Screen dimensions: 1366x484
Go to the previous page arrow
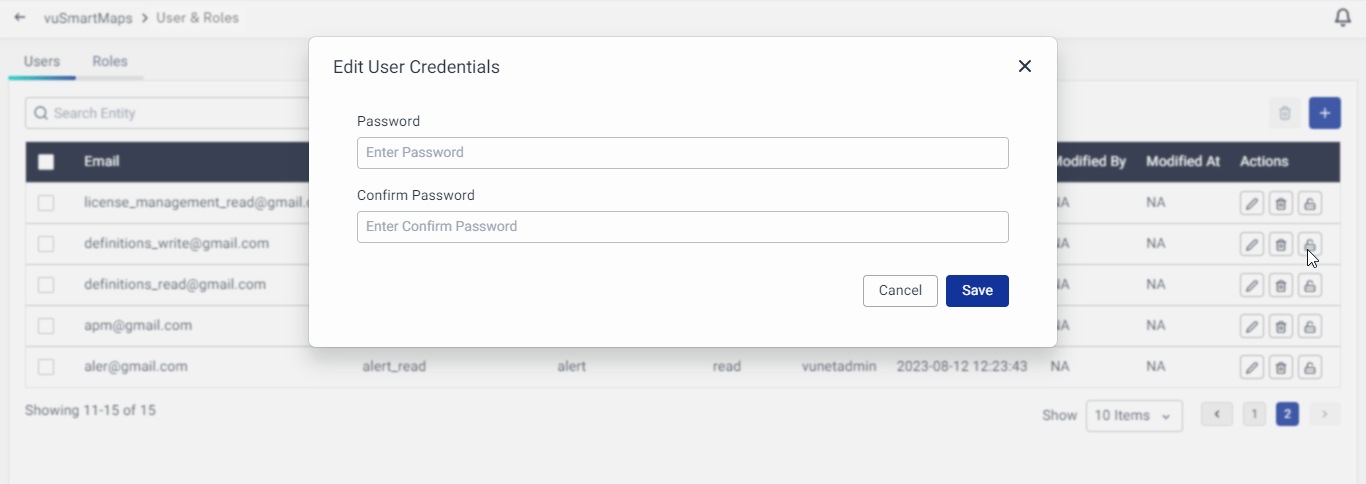coord(1217,414)
